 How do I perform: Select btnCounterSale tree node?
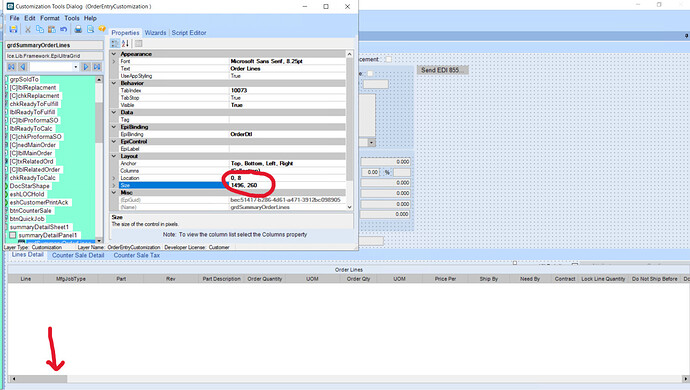pos(30,210)
